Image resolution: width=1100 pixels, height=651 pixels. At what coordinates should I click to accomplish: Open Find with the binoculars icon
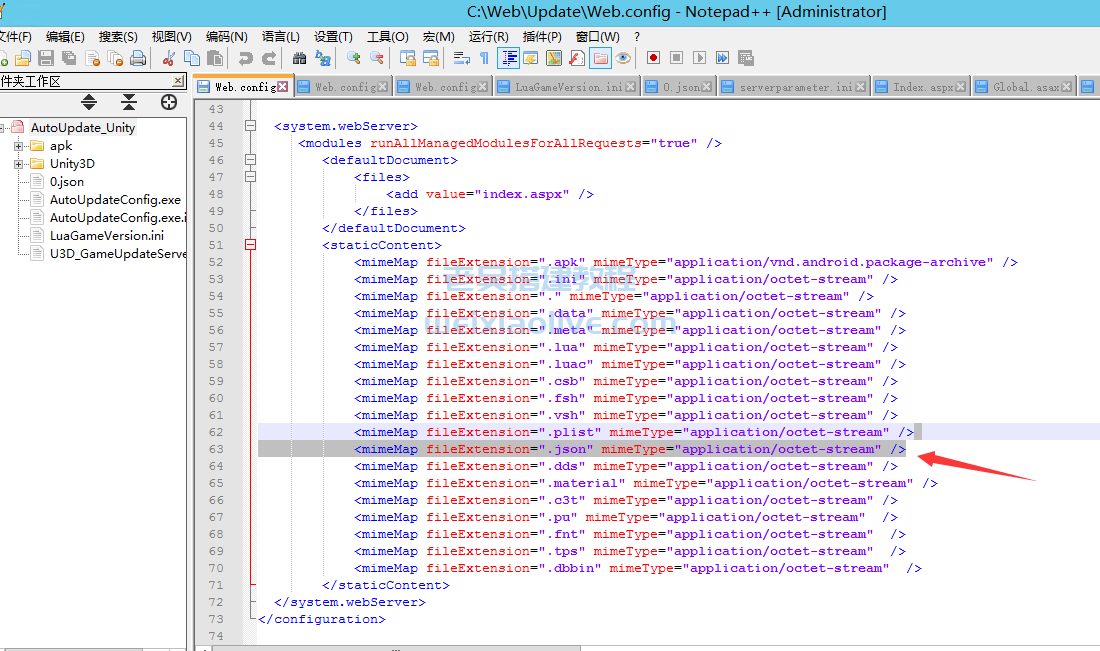click(x=299, y=58)
